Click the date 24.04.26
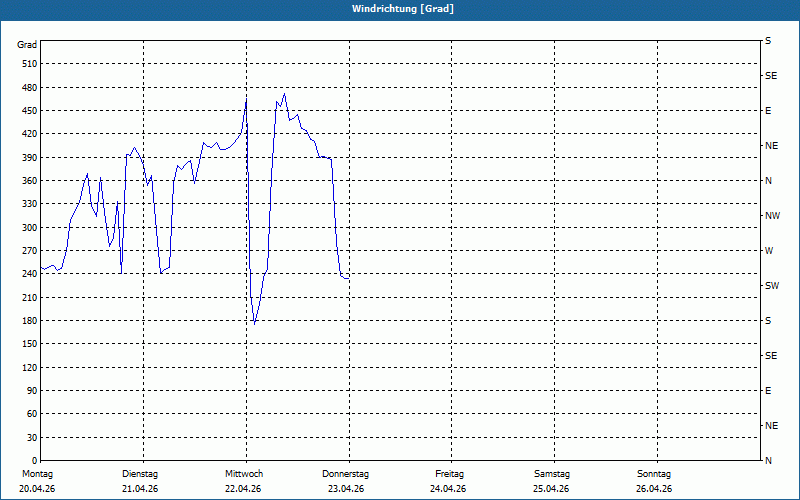Viewport: 800px width, 500px height. tap(448, 489)
